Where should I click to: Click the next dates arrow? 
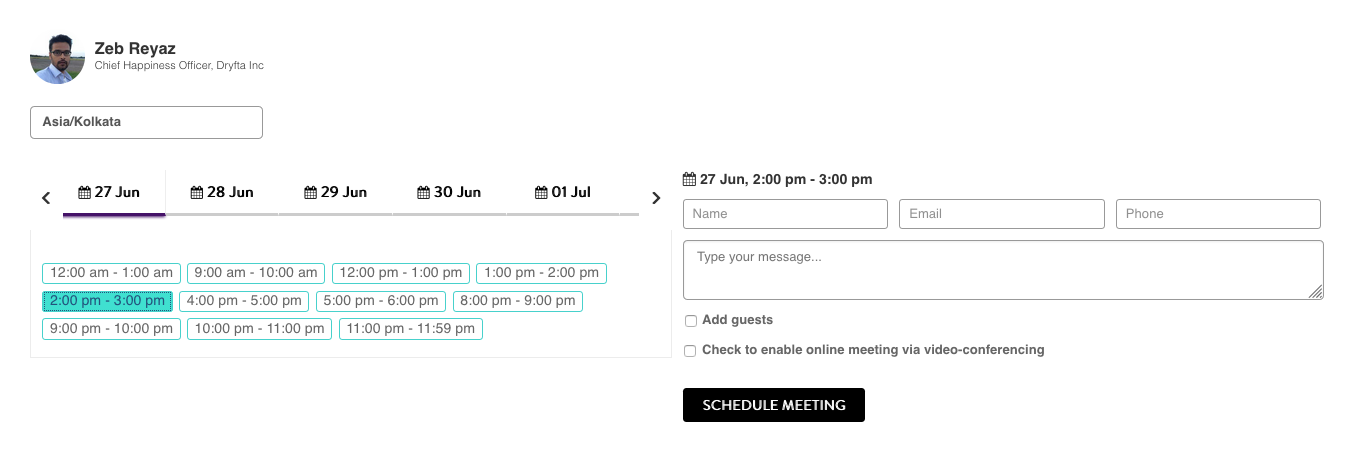tap(656, 198)
